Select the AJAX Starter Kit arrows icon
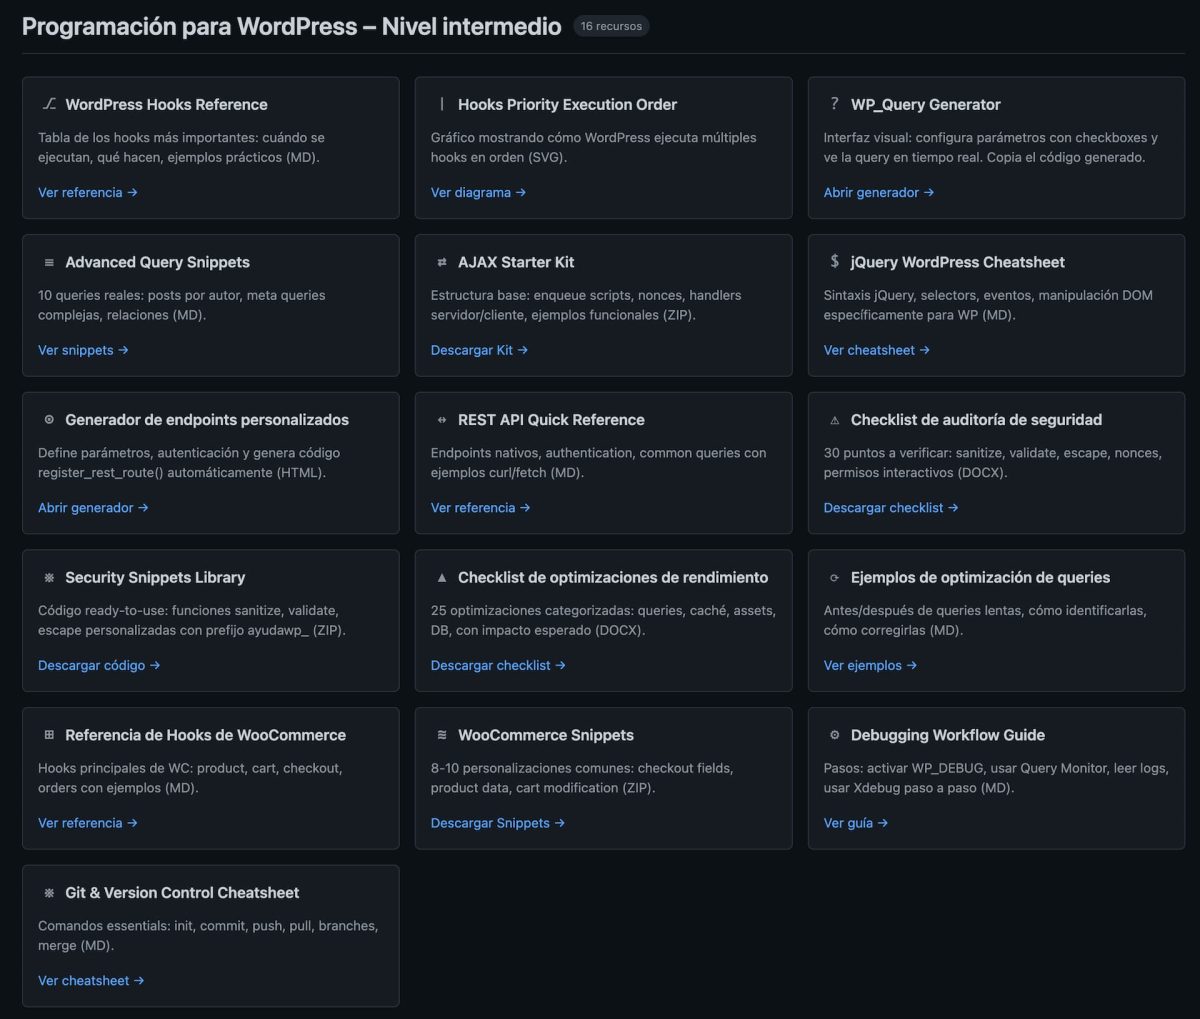Viewport: 1200px width, 1019px height. click(x=441, y=262)
